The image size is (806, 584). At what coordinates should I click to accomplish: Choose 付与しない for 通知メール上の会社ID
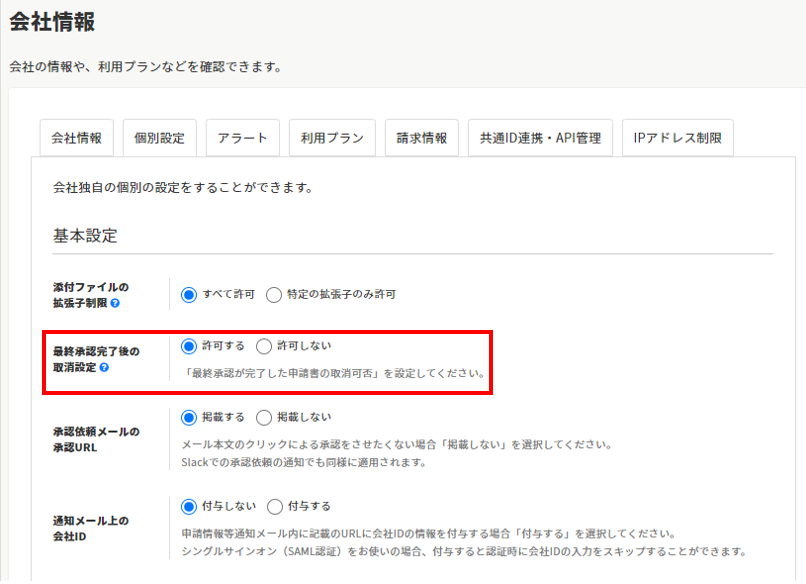point(188,506)
